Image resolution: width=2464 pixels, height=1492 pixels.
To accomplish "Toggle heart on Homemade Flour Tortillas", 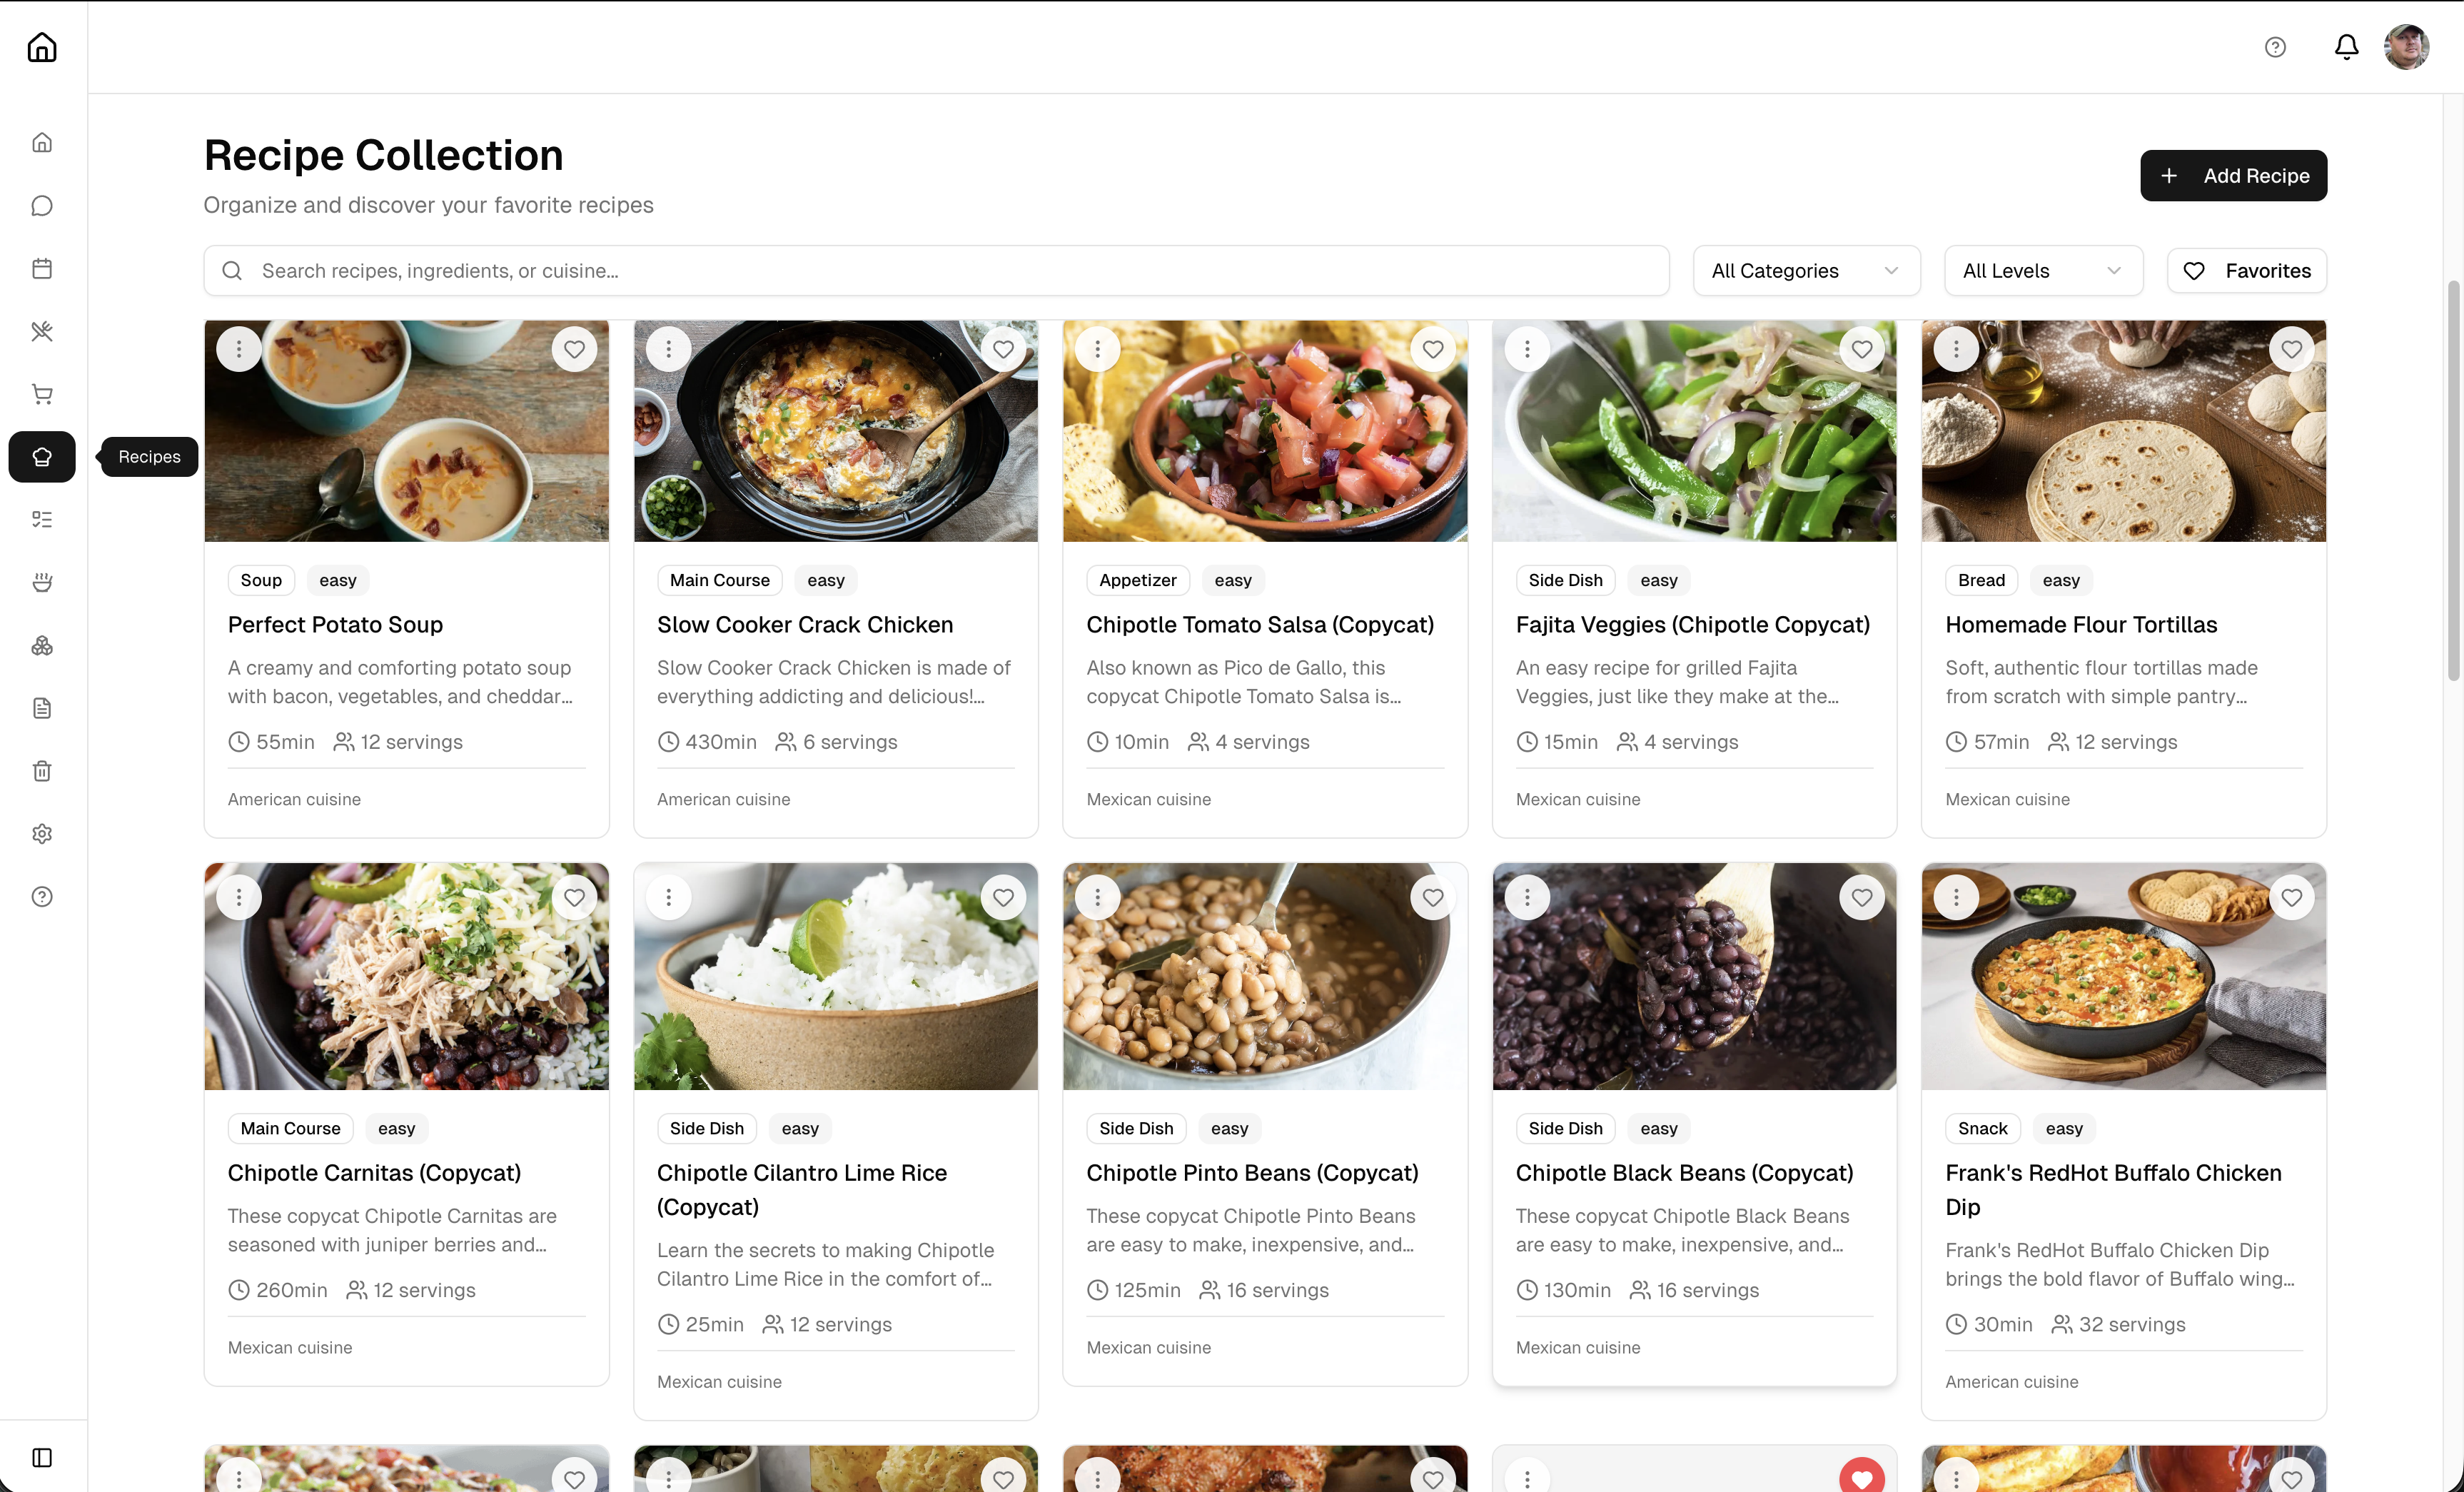I will coord(2291,349).
